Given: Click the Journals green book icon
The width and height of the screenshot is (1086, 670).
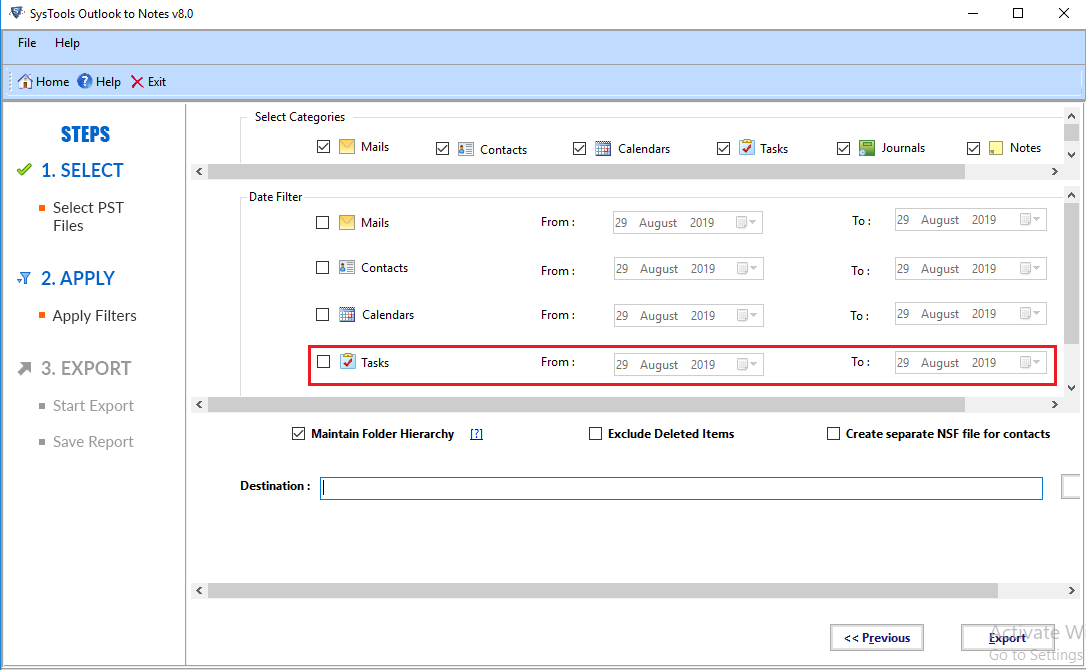Looking at the screenshot, I should point(866,148).
